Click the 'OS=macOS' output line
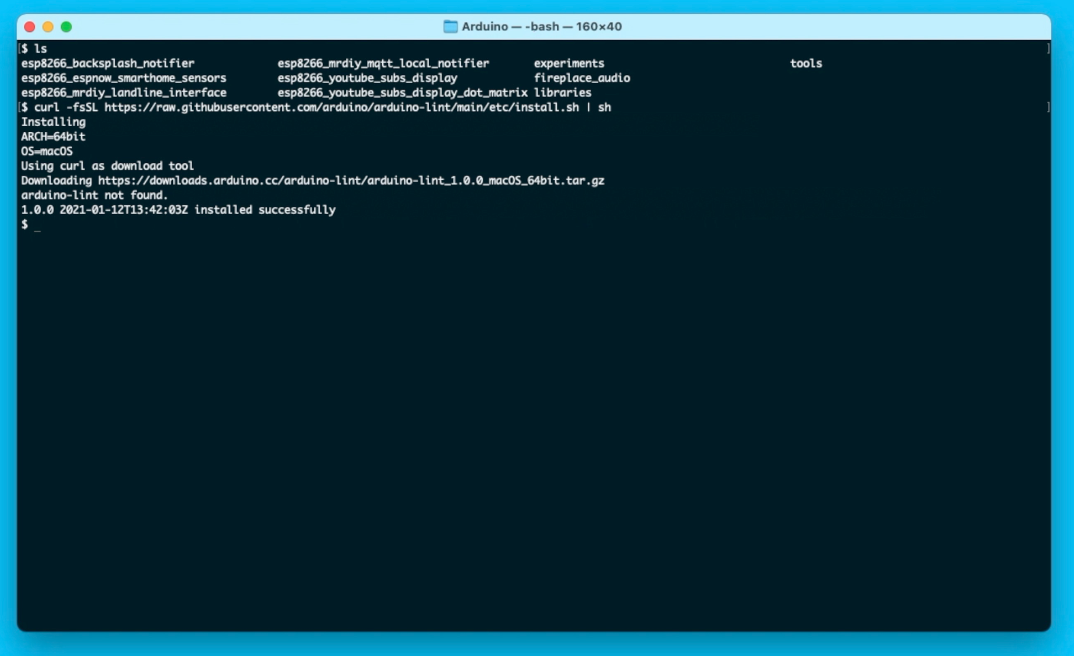Image resolution: width=1074 pixels, height=656 pixels. click(x=47, y=151)
